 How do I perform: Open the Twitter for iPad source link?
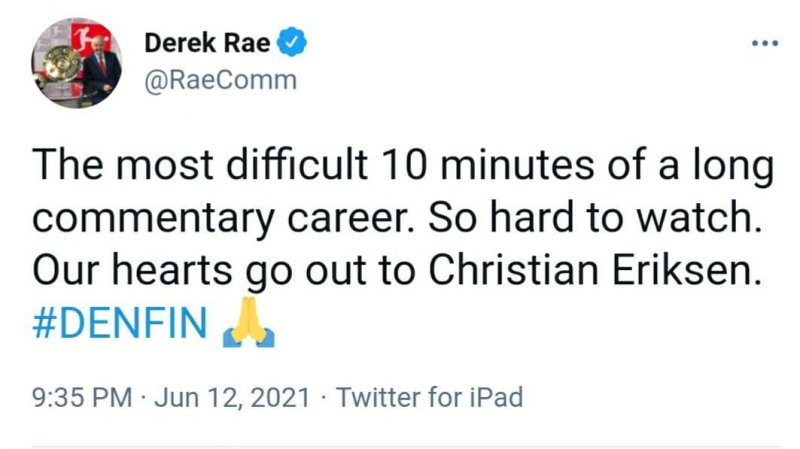pyautogui.click(x=430, y=397)
